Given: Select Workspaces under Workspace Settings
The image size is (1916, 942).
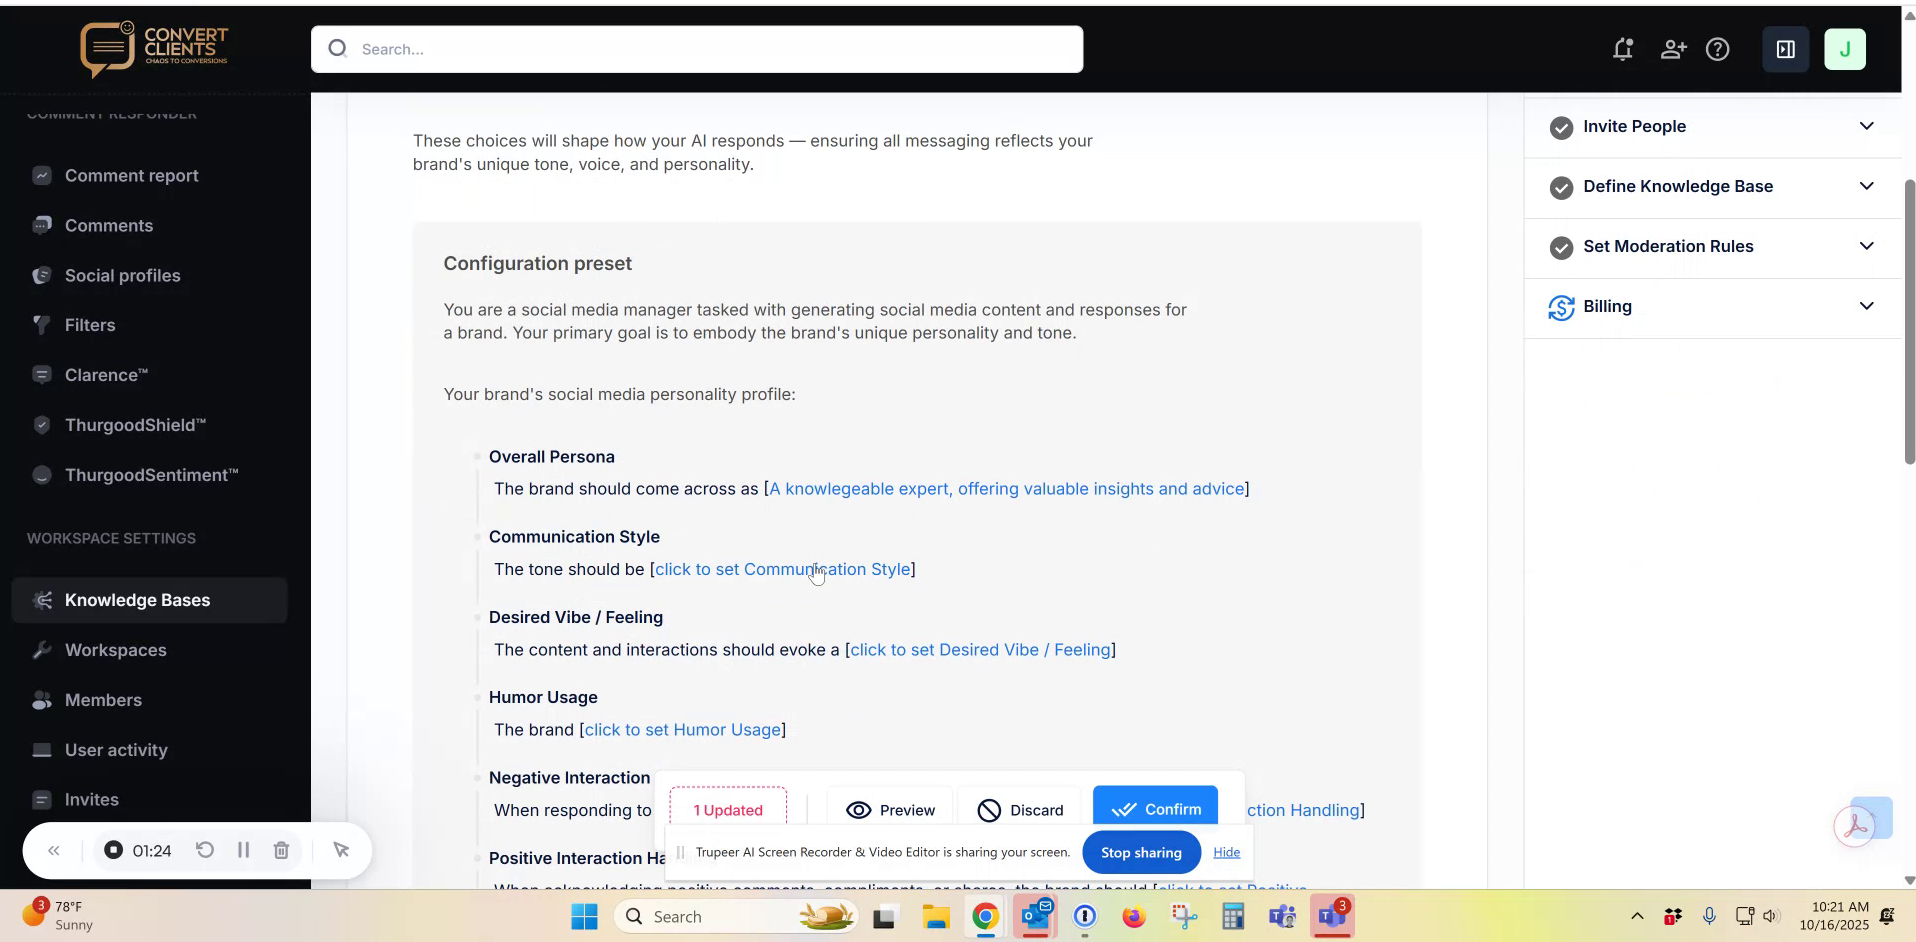Looking at the screenshot, I should [115, 650].
